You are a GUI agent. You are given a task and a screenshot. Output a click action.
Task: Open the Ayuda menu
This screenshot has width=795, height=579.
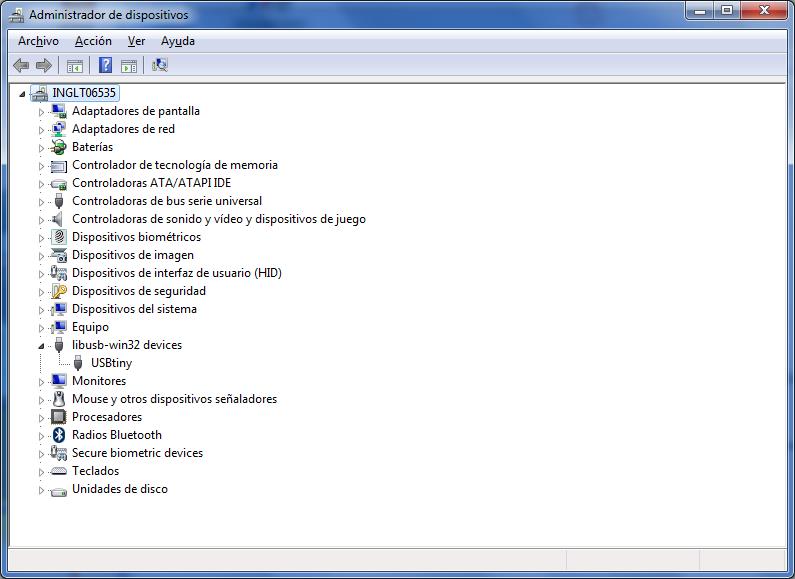click(177, 41)
